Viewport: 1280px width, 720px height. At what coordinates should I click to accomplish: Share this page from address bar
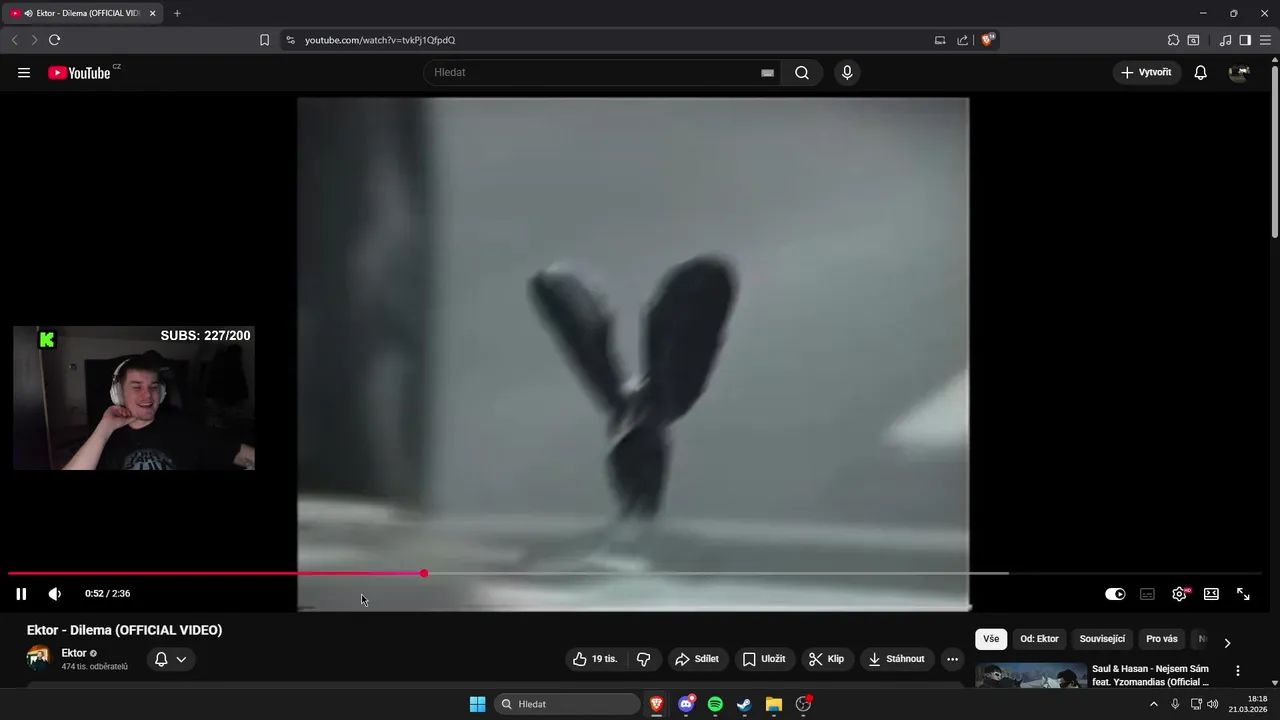pyautogui.click(x=962, y=40)
